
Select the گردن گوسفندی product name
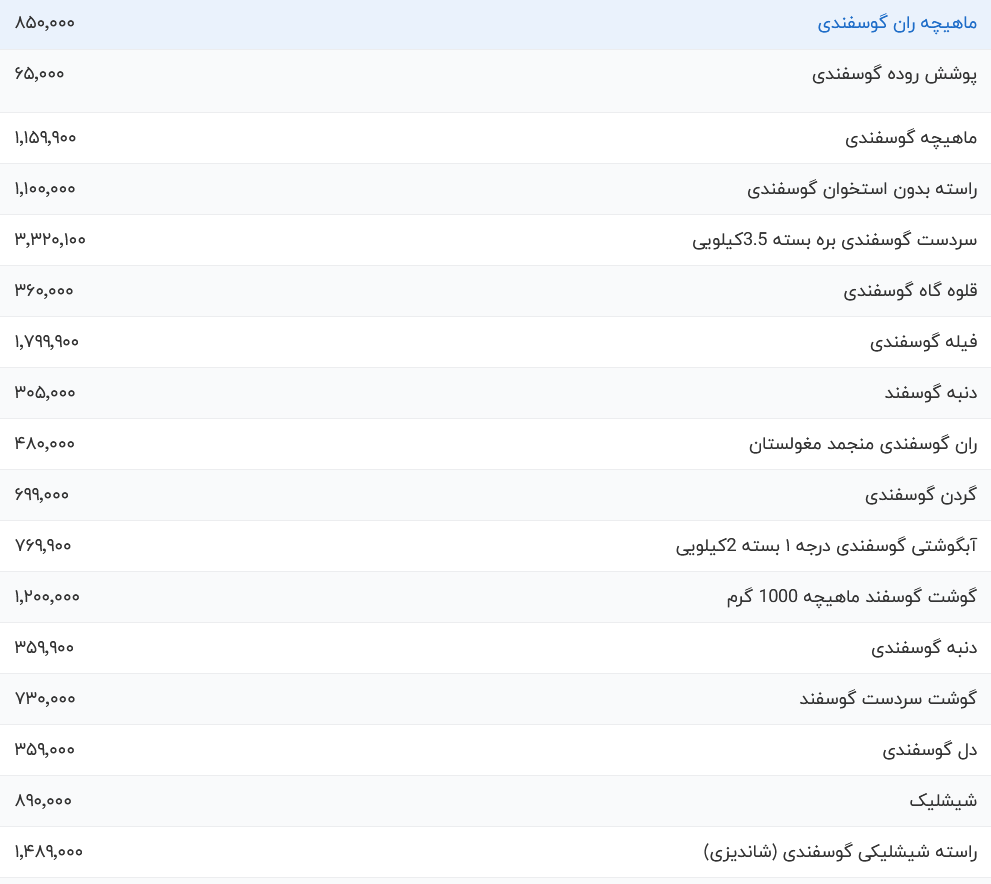[921, 495]
